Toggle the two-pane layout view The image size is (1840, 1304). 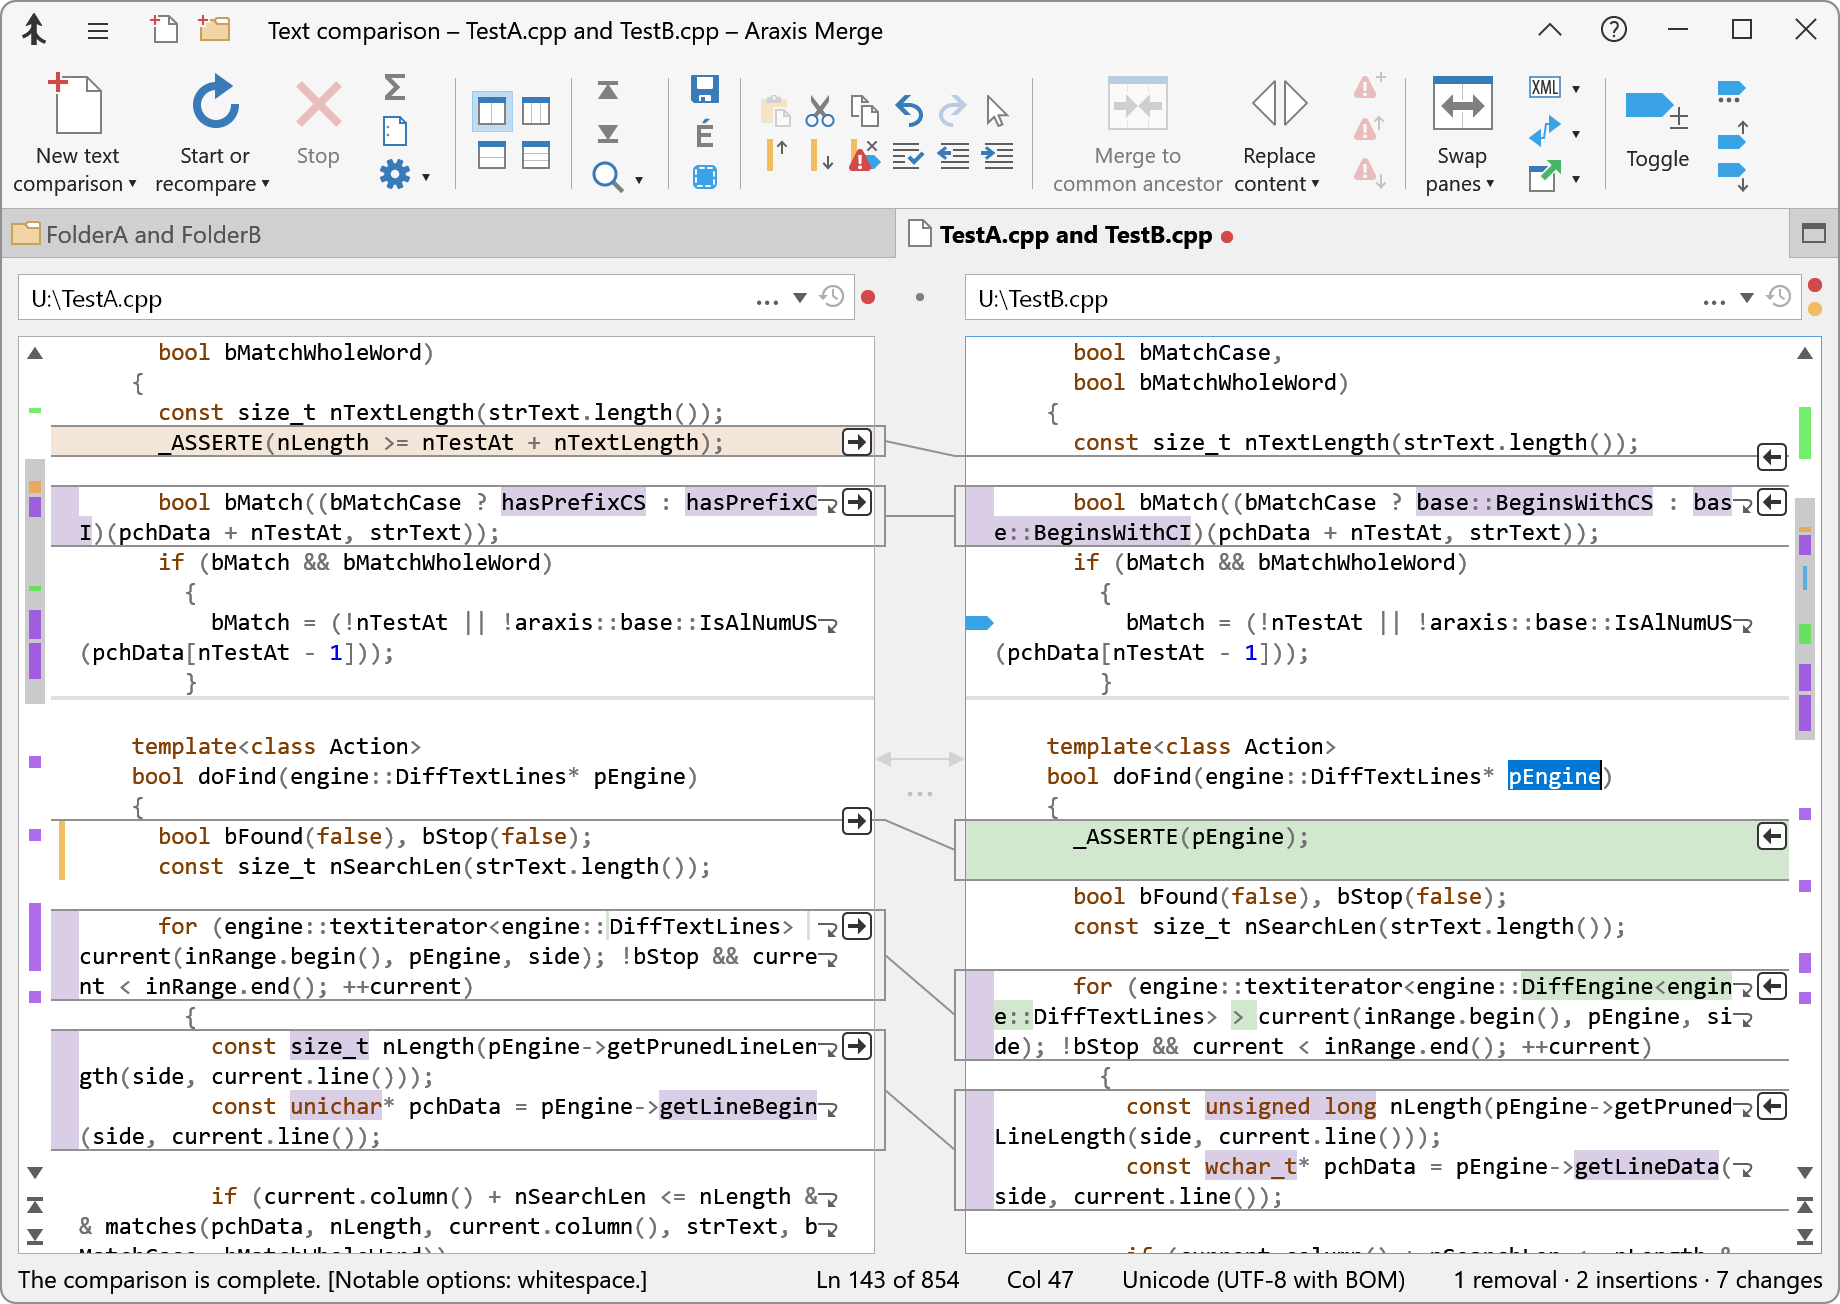[x=491, y=110]
